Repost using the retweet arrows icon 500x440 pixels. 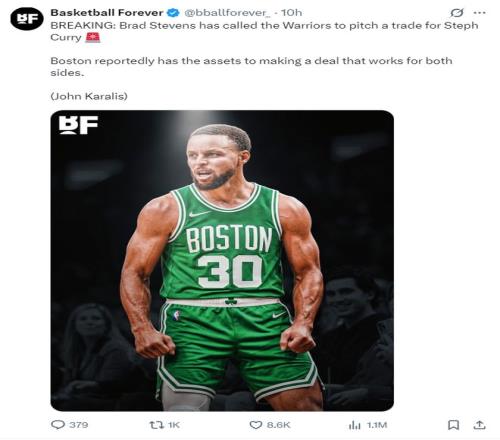point(156,425)
